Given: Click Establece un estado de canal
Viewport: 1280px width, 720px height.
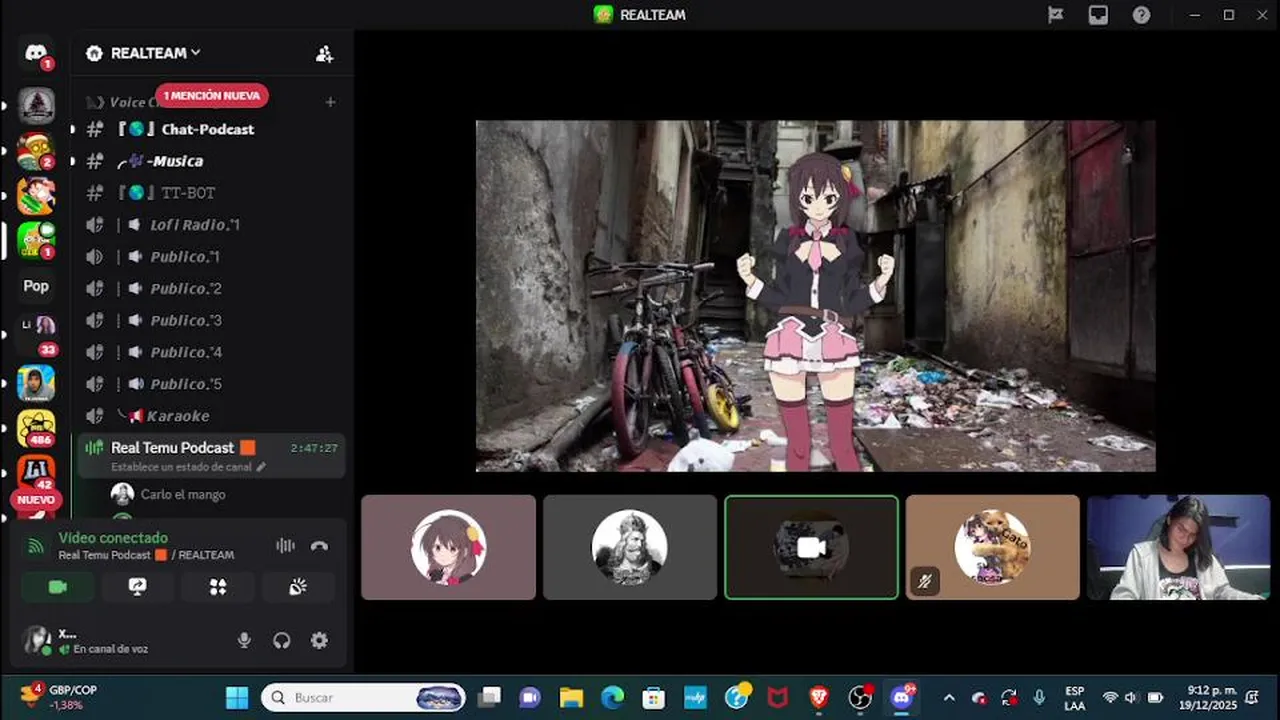Looking at the screenshot, I should [x=182, y=467].
